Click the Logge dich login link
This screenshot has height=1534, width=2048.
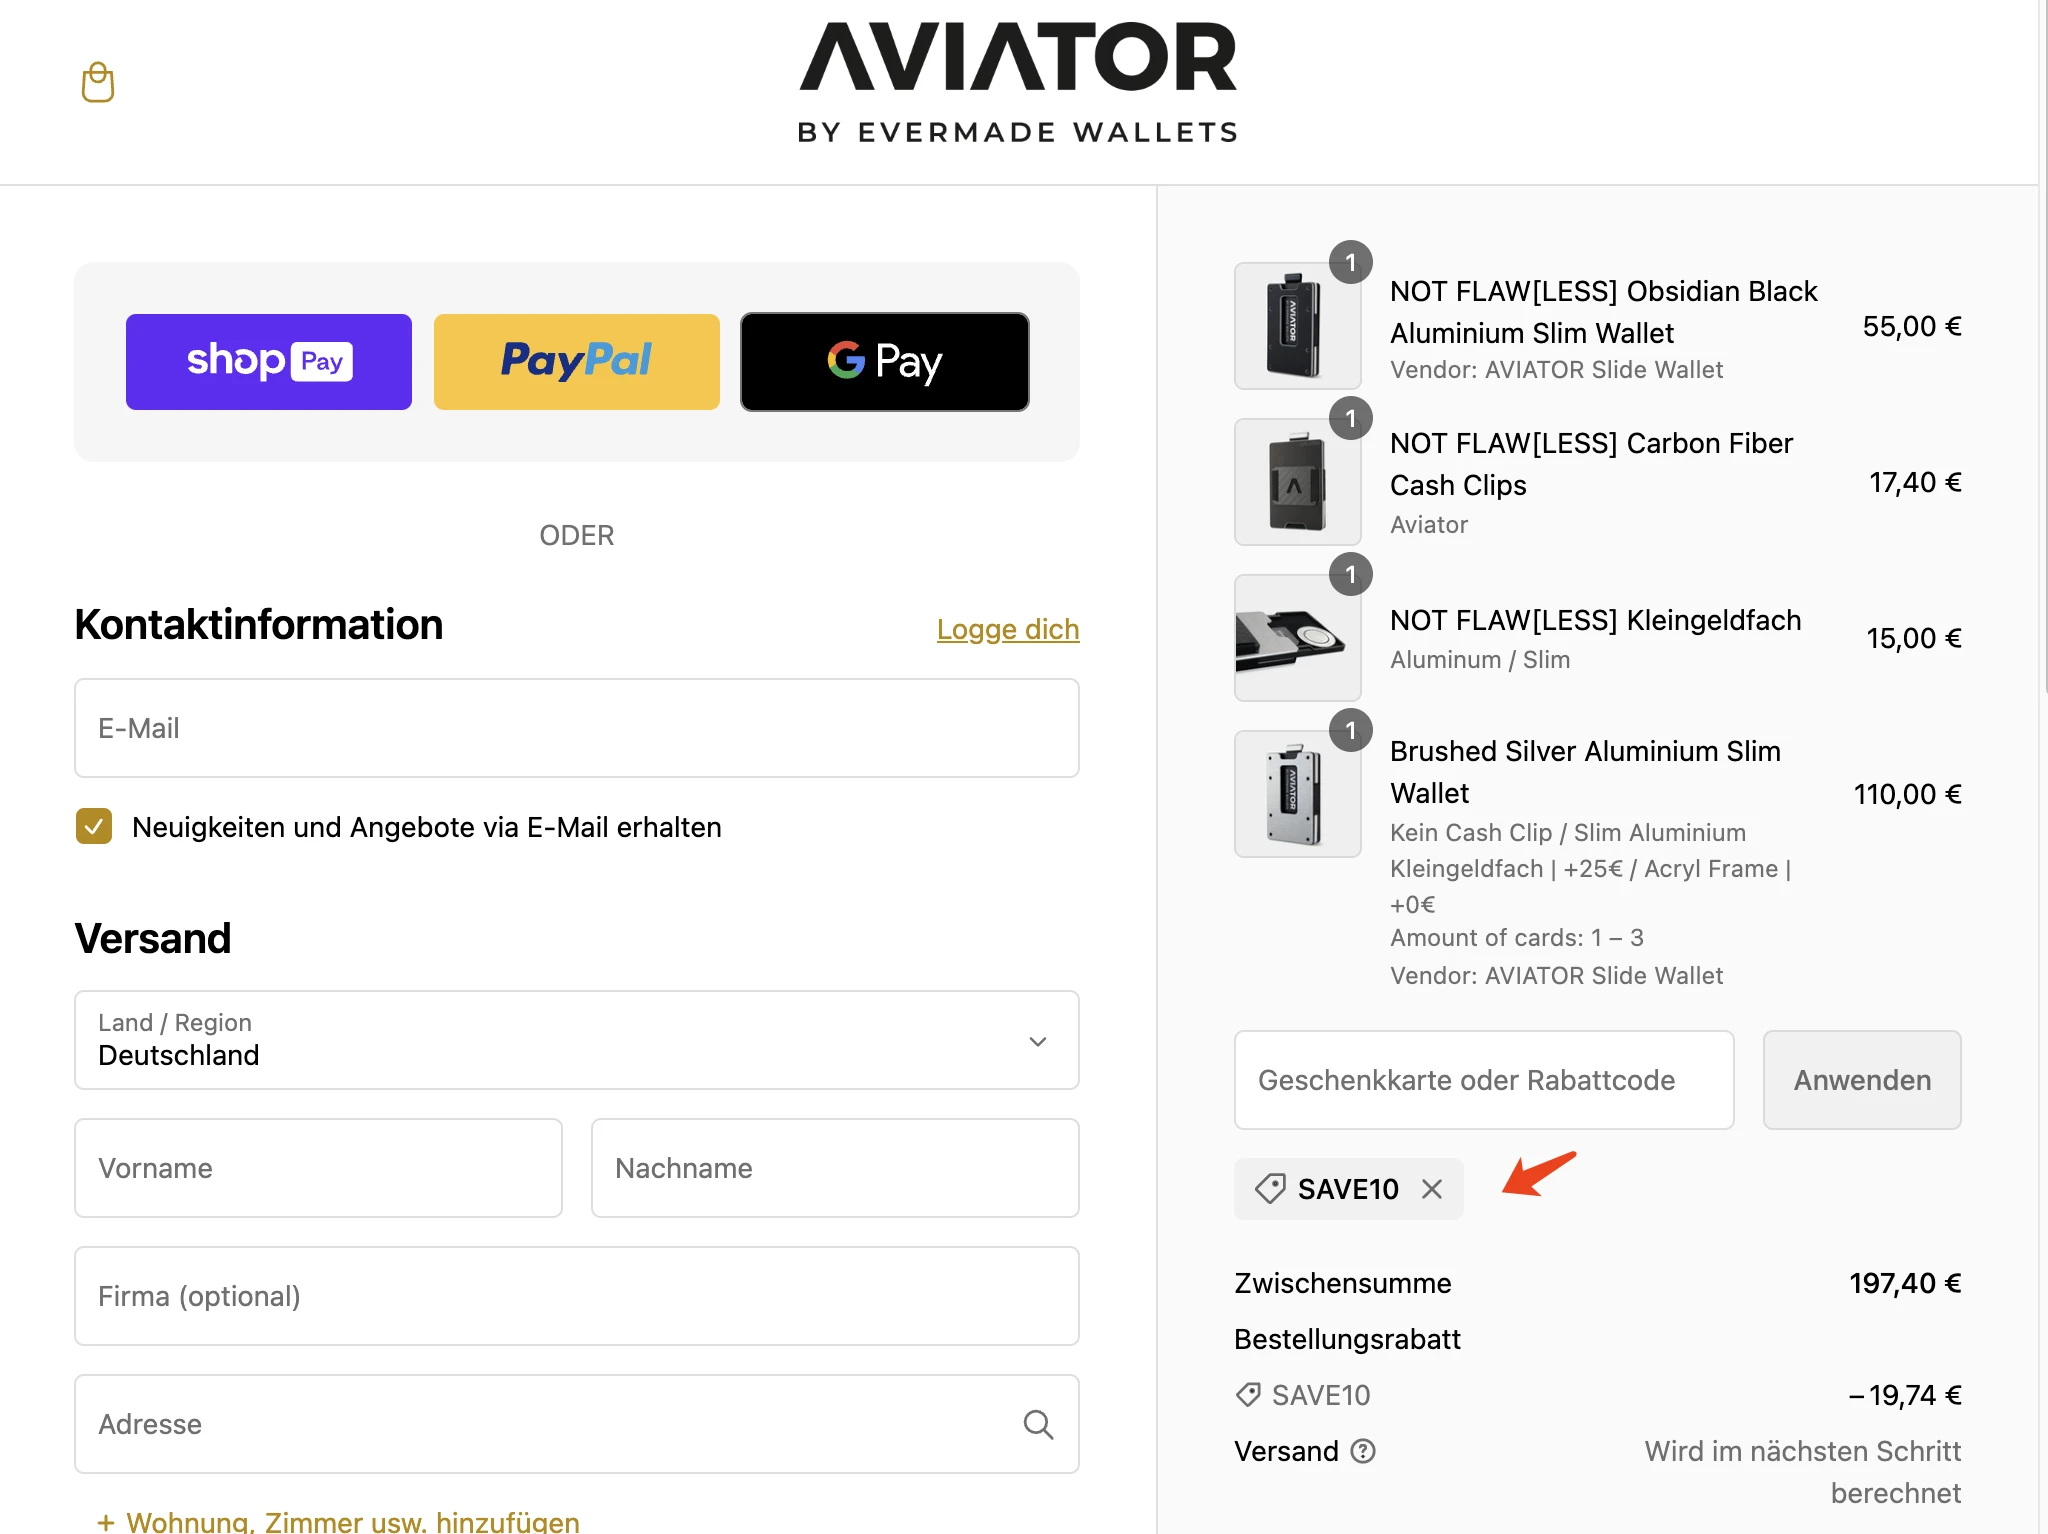[1008, 629]
